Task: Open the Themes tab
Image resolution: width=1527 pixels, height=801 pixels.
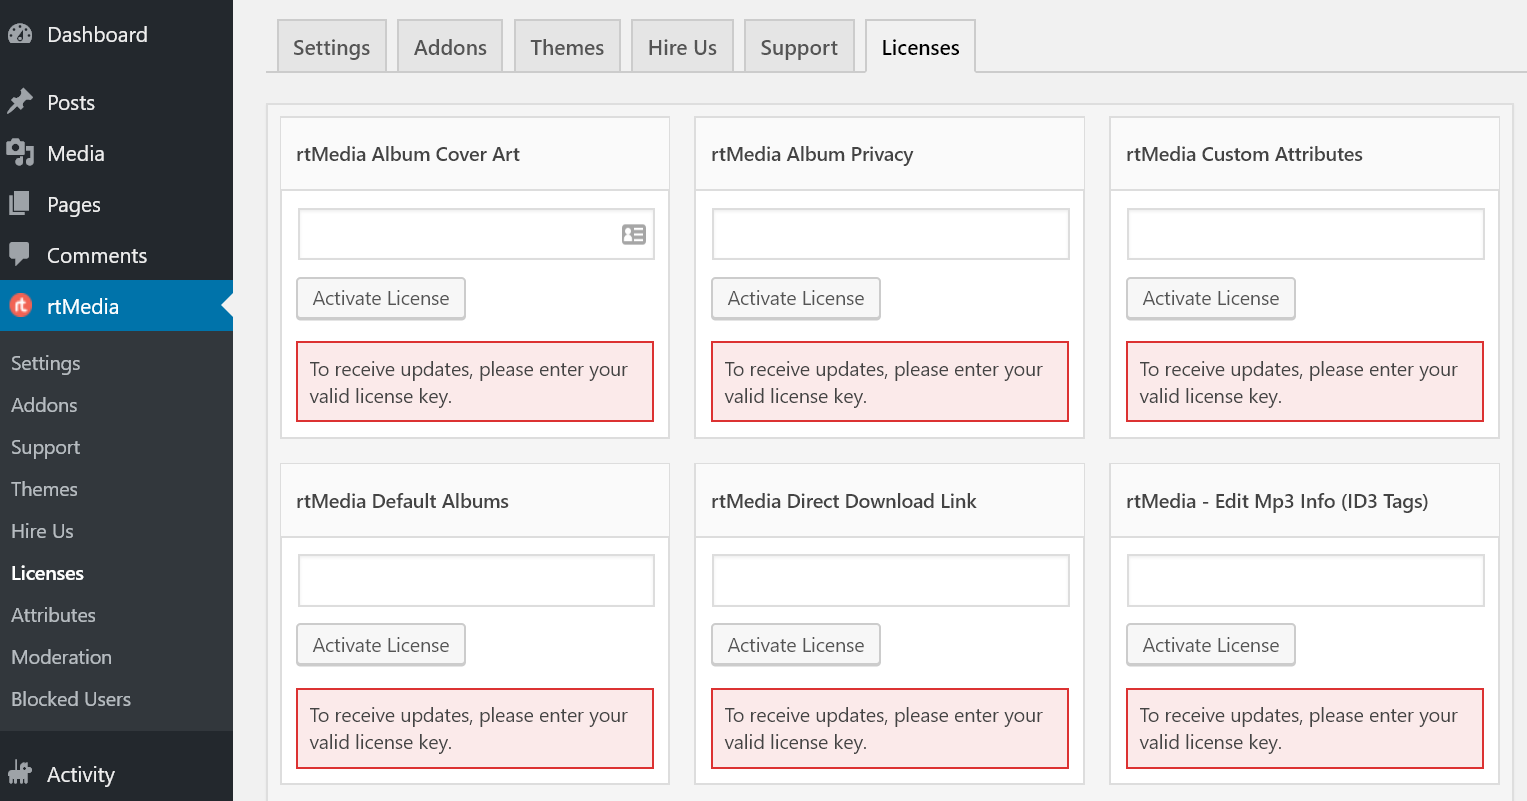Action: (x=567, y=46)
